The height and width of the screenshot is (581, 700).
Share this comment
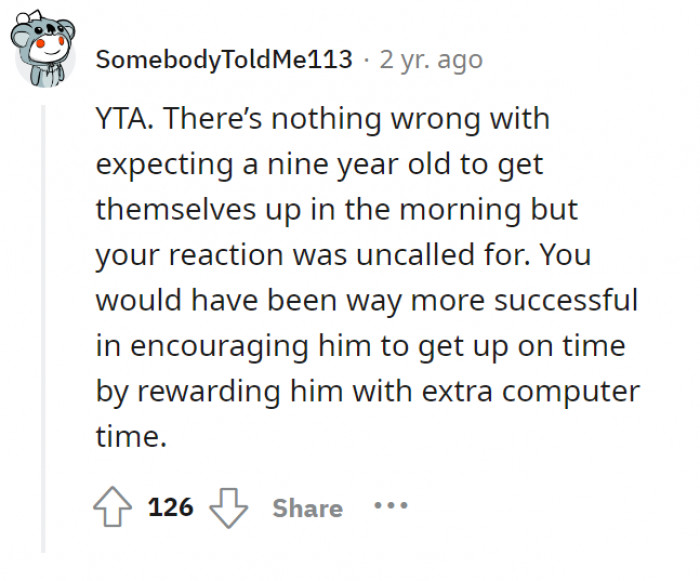point(307,508)
